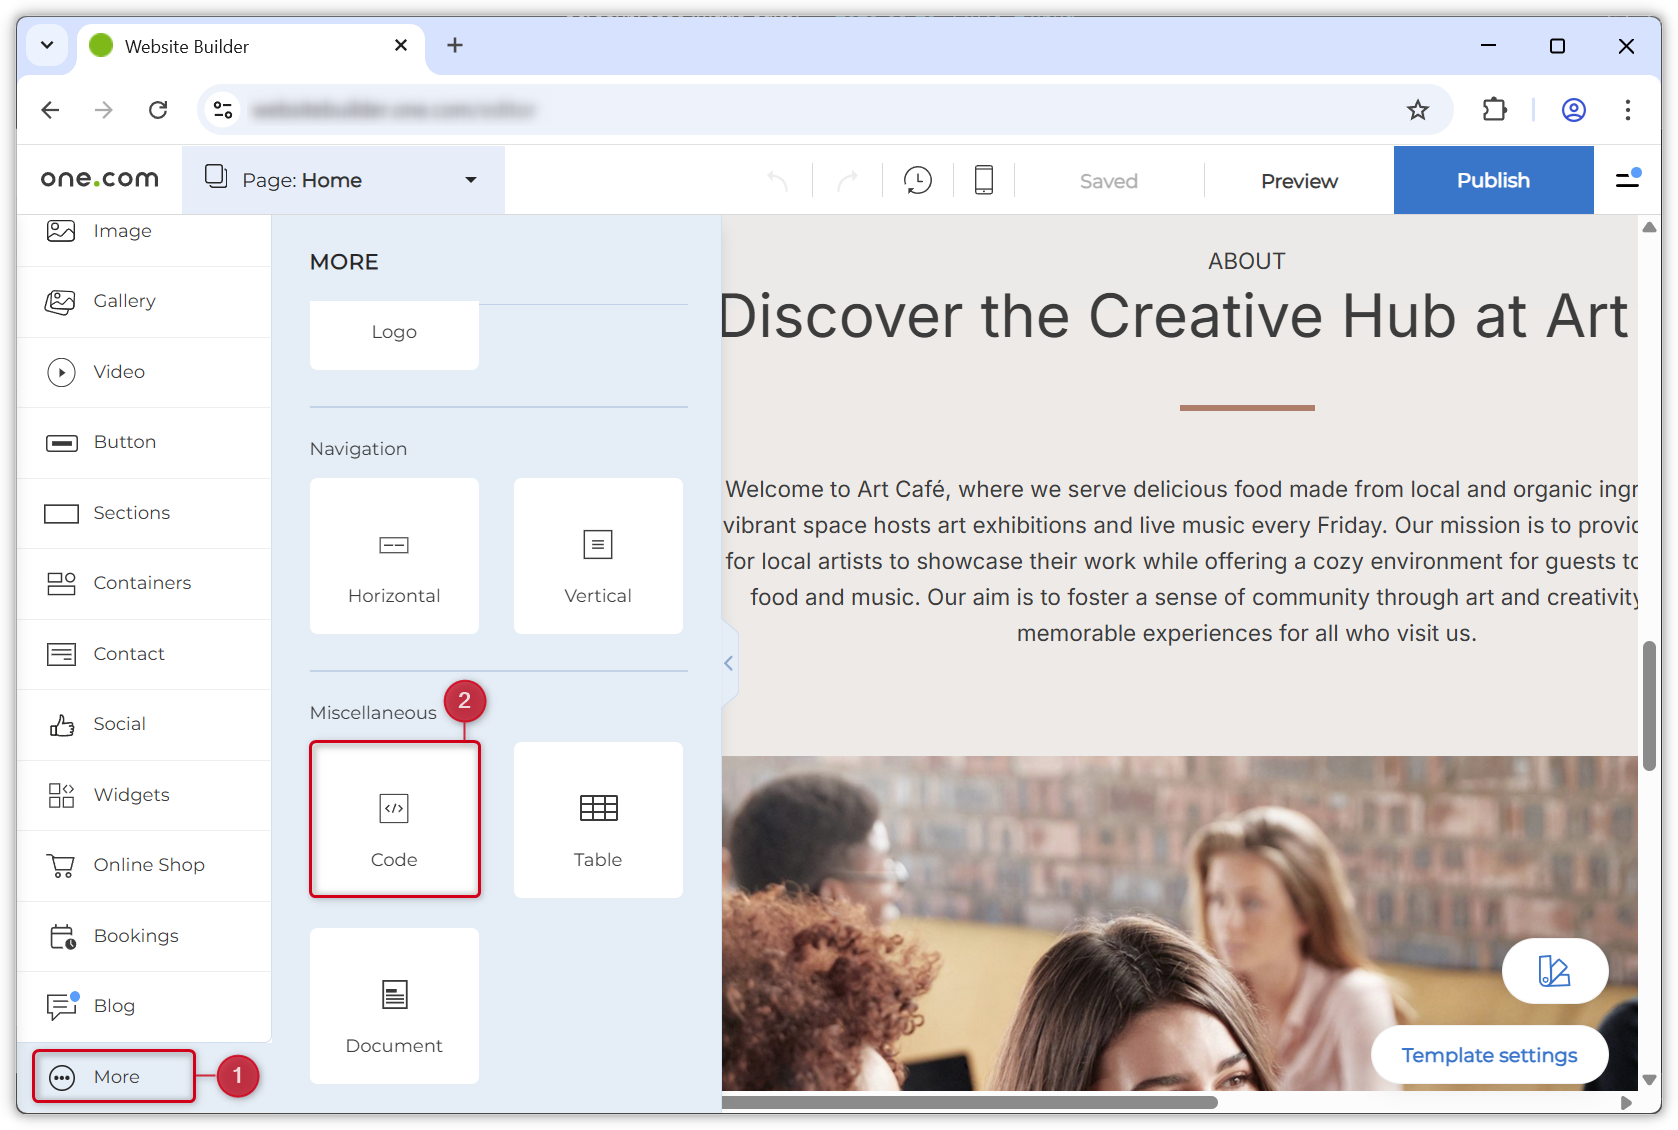Switch to mobile preview mode

point(983,180)
